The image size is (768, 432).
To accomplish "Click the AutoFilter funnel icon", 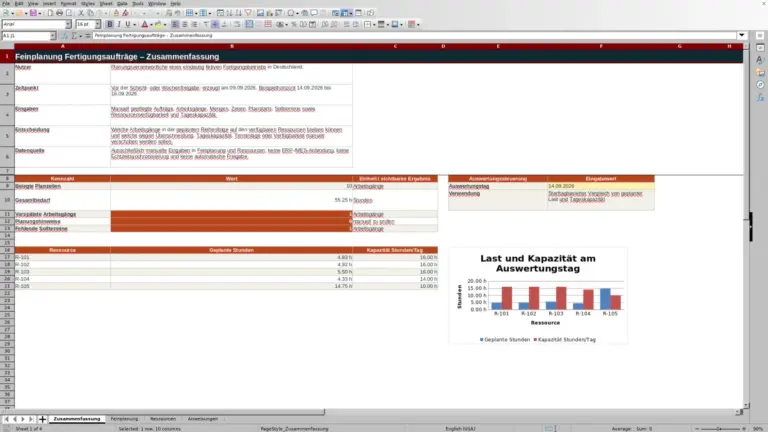I will (x=248, y=13).
